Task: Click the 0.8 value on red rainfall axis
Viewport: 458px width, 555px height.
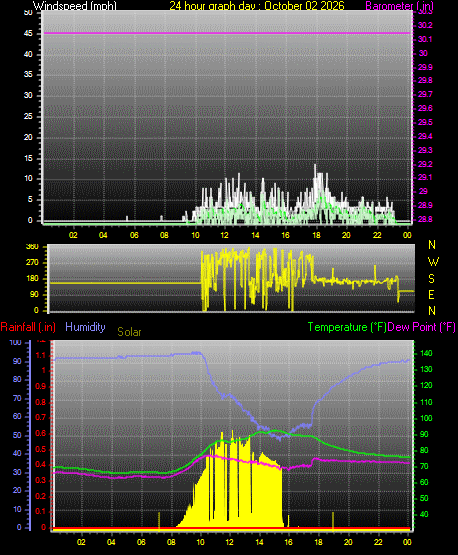Action: (41, 402)
